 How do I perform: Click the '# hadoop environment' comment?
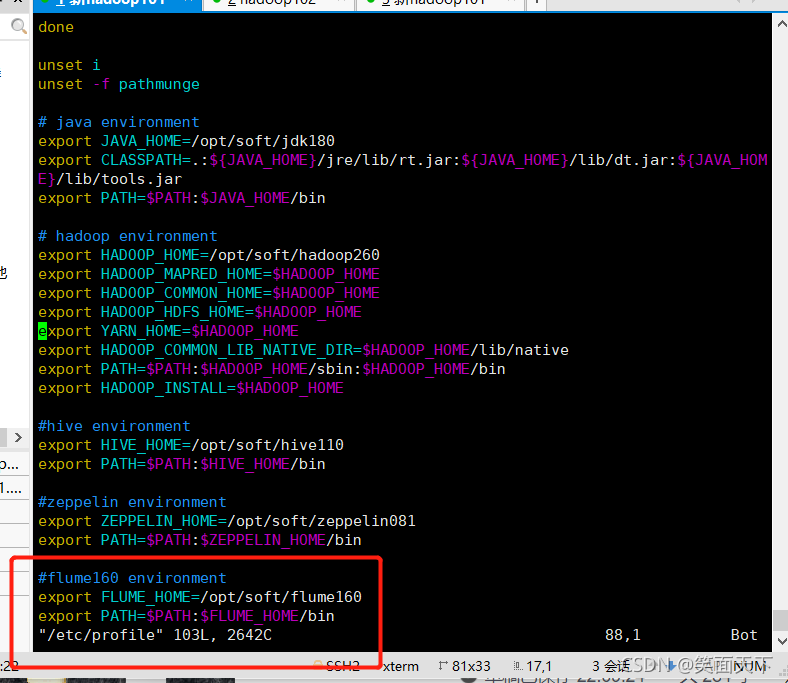coord(128,236)
